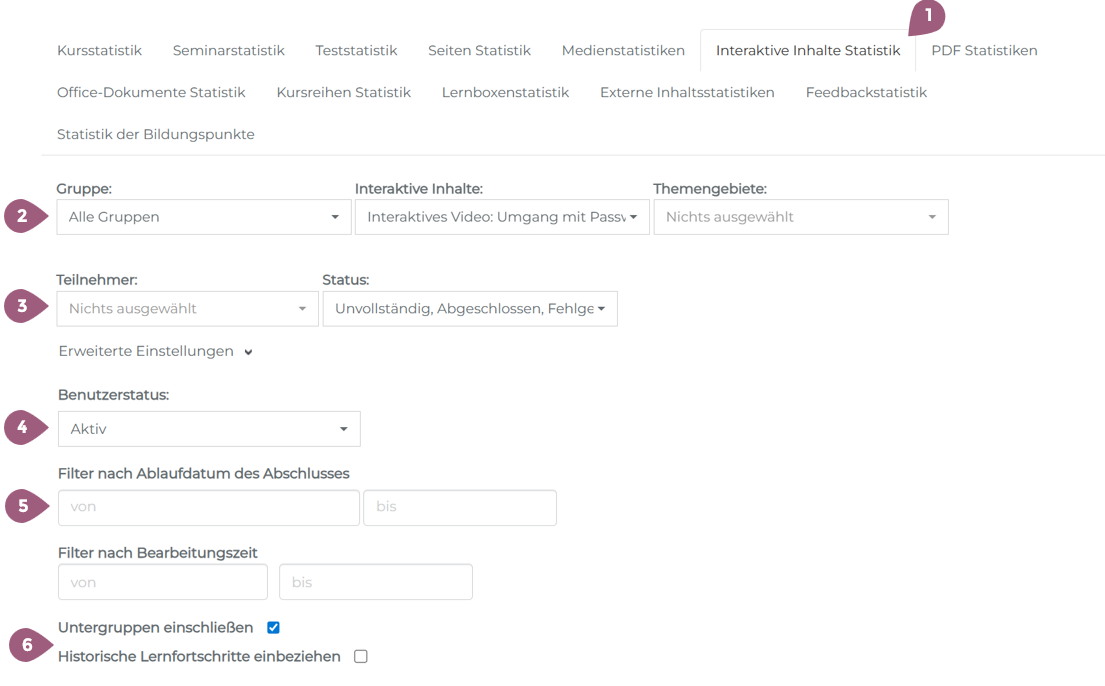Viewport: 1105px width, 686px height.
Task: Enable Historische Lernfortschritte einbeziehen checkbox
Action: tap(361, 657)
